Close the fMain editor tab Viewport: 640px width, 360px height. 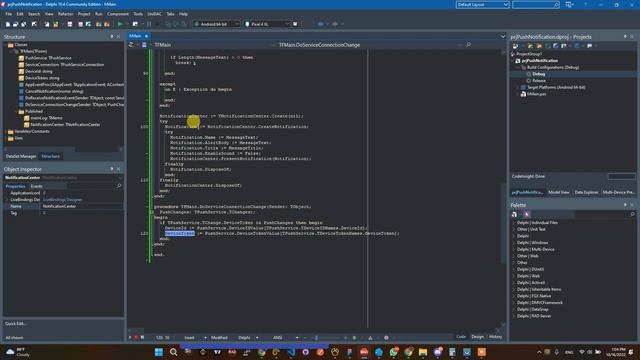pyautogui.click(x=146, y=36)
